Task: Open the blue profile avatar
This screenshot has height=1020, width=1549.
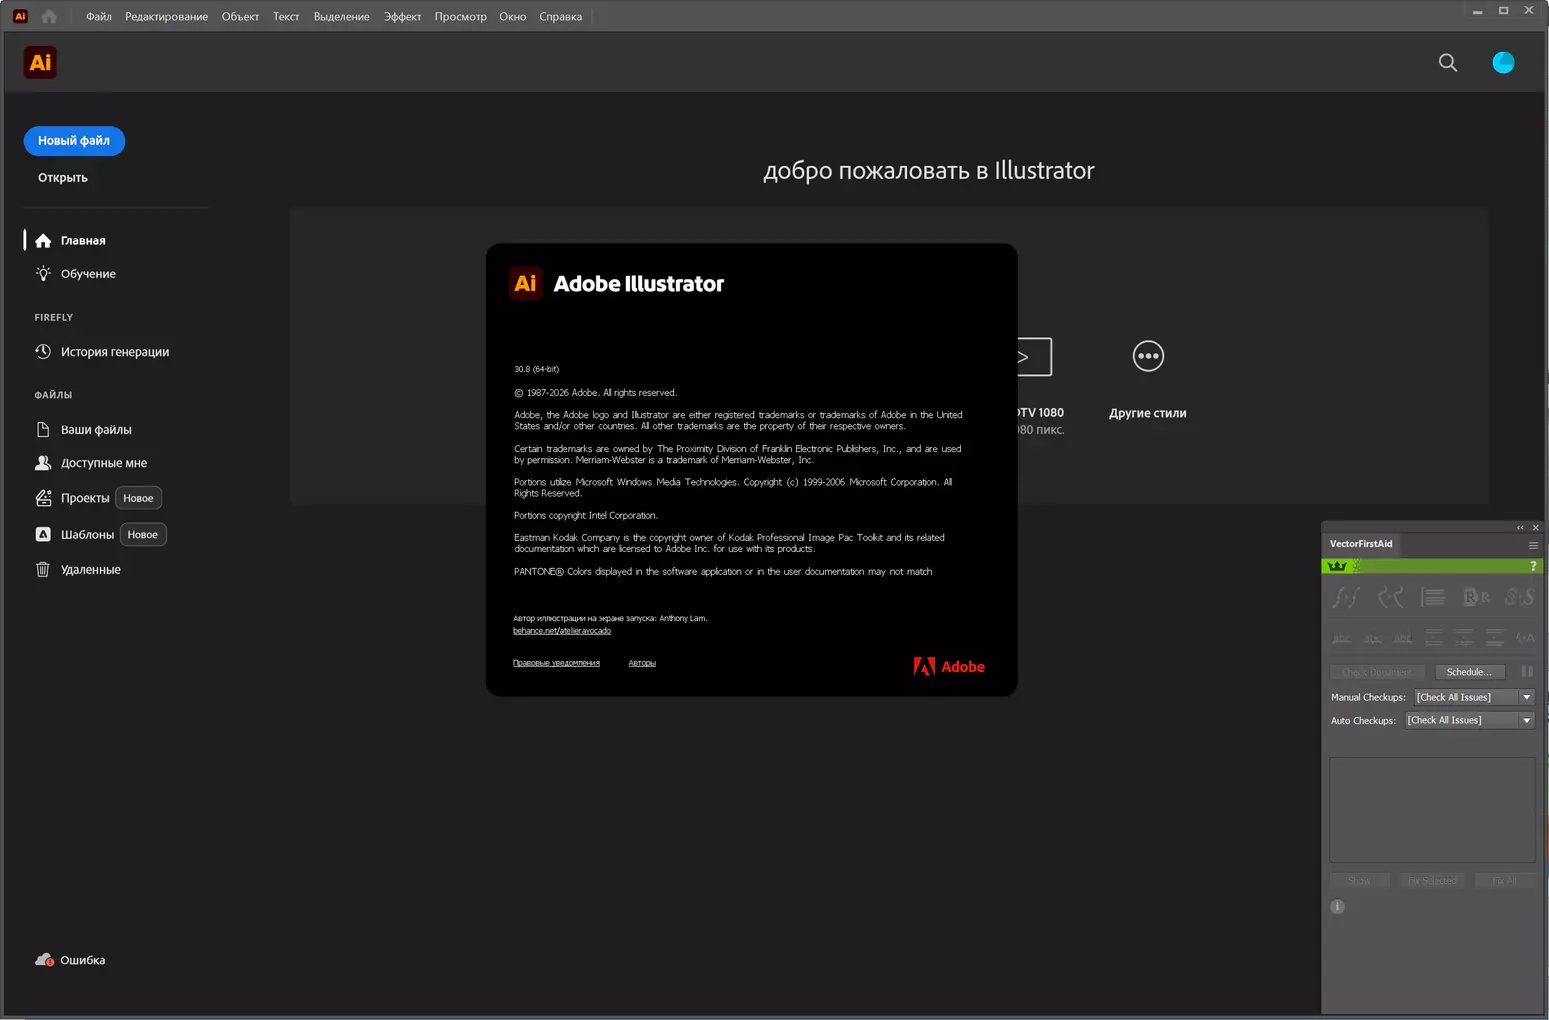Action: point(1503,63)
